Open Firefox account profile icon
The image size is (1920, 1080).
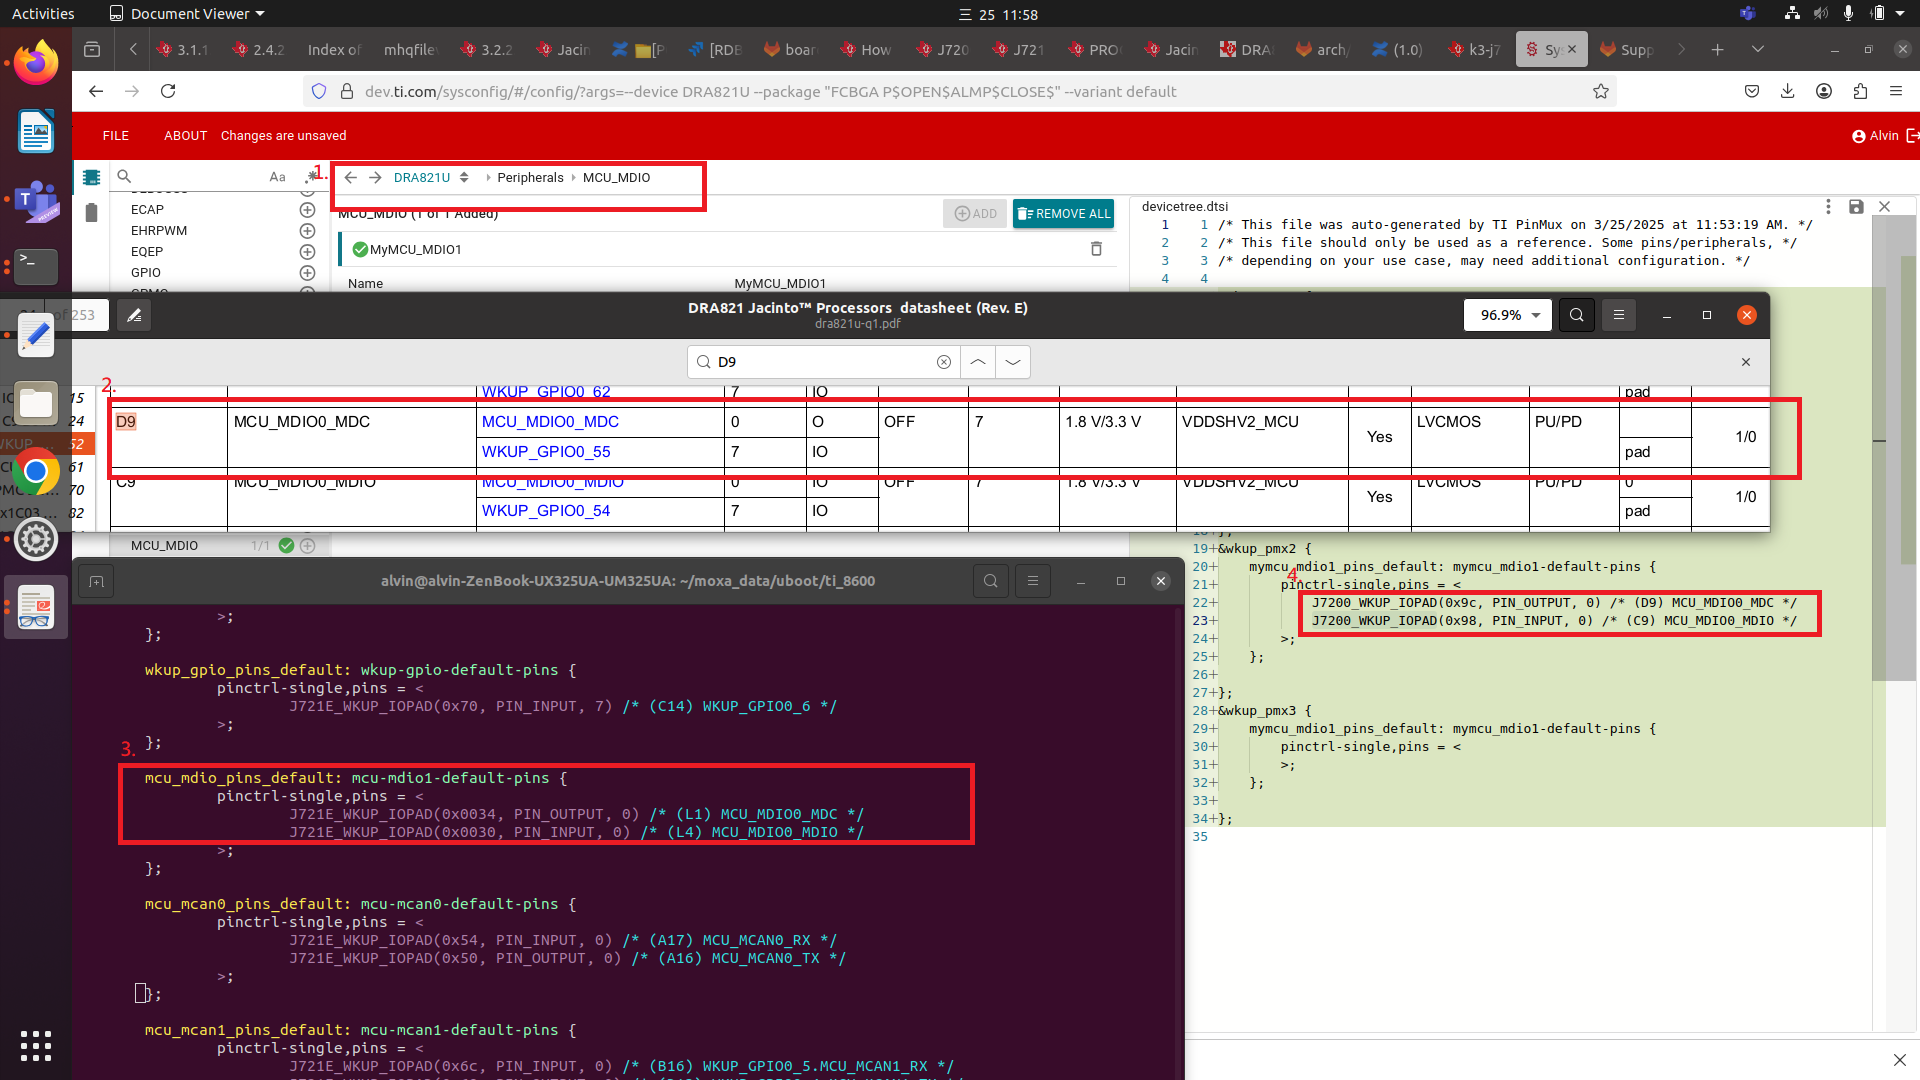pos(1824,91)
